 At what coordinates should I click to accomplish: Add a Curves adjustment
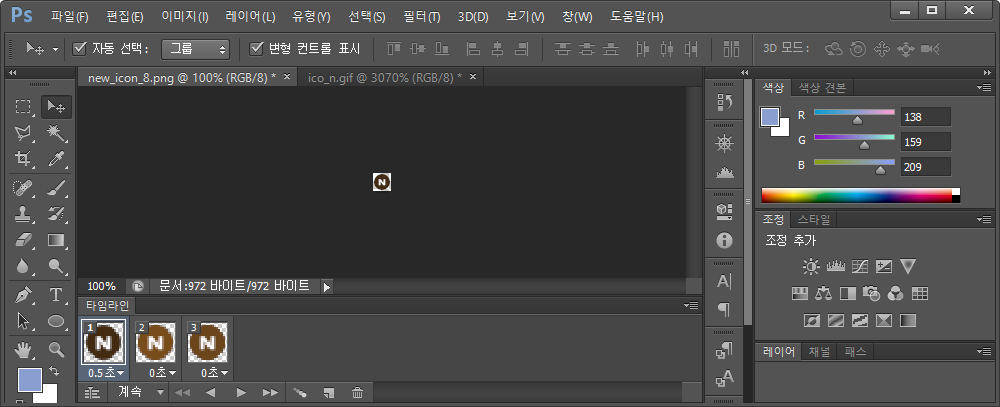(860, 267)
